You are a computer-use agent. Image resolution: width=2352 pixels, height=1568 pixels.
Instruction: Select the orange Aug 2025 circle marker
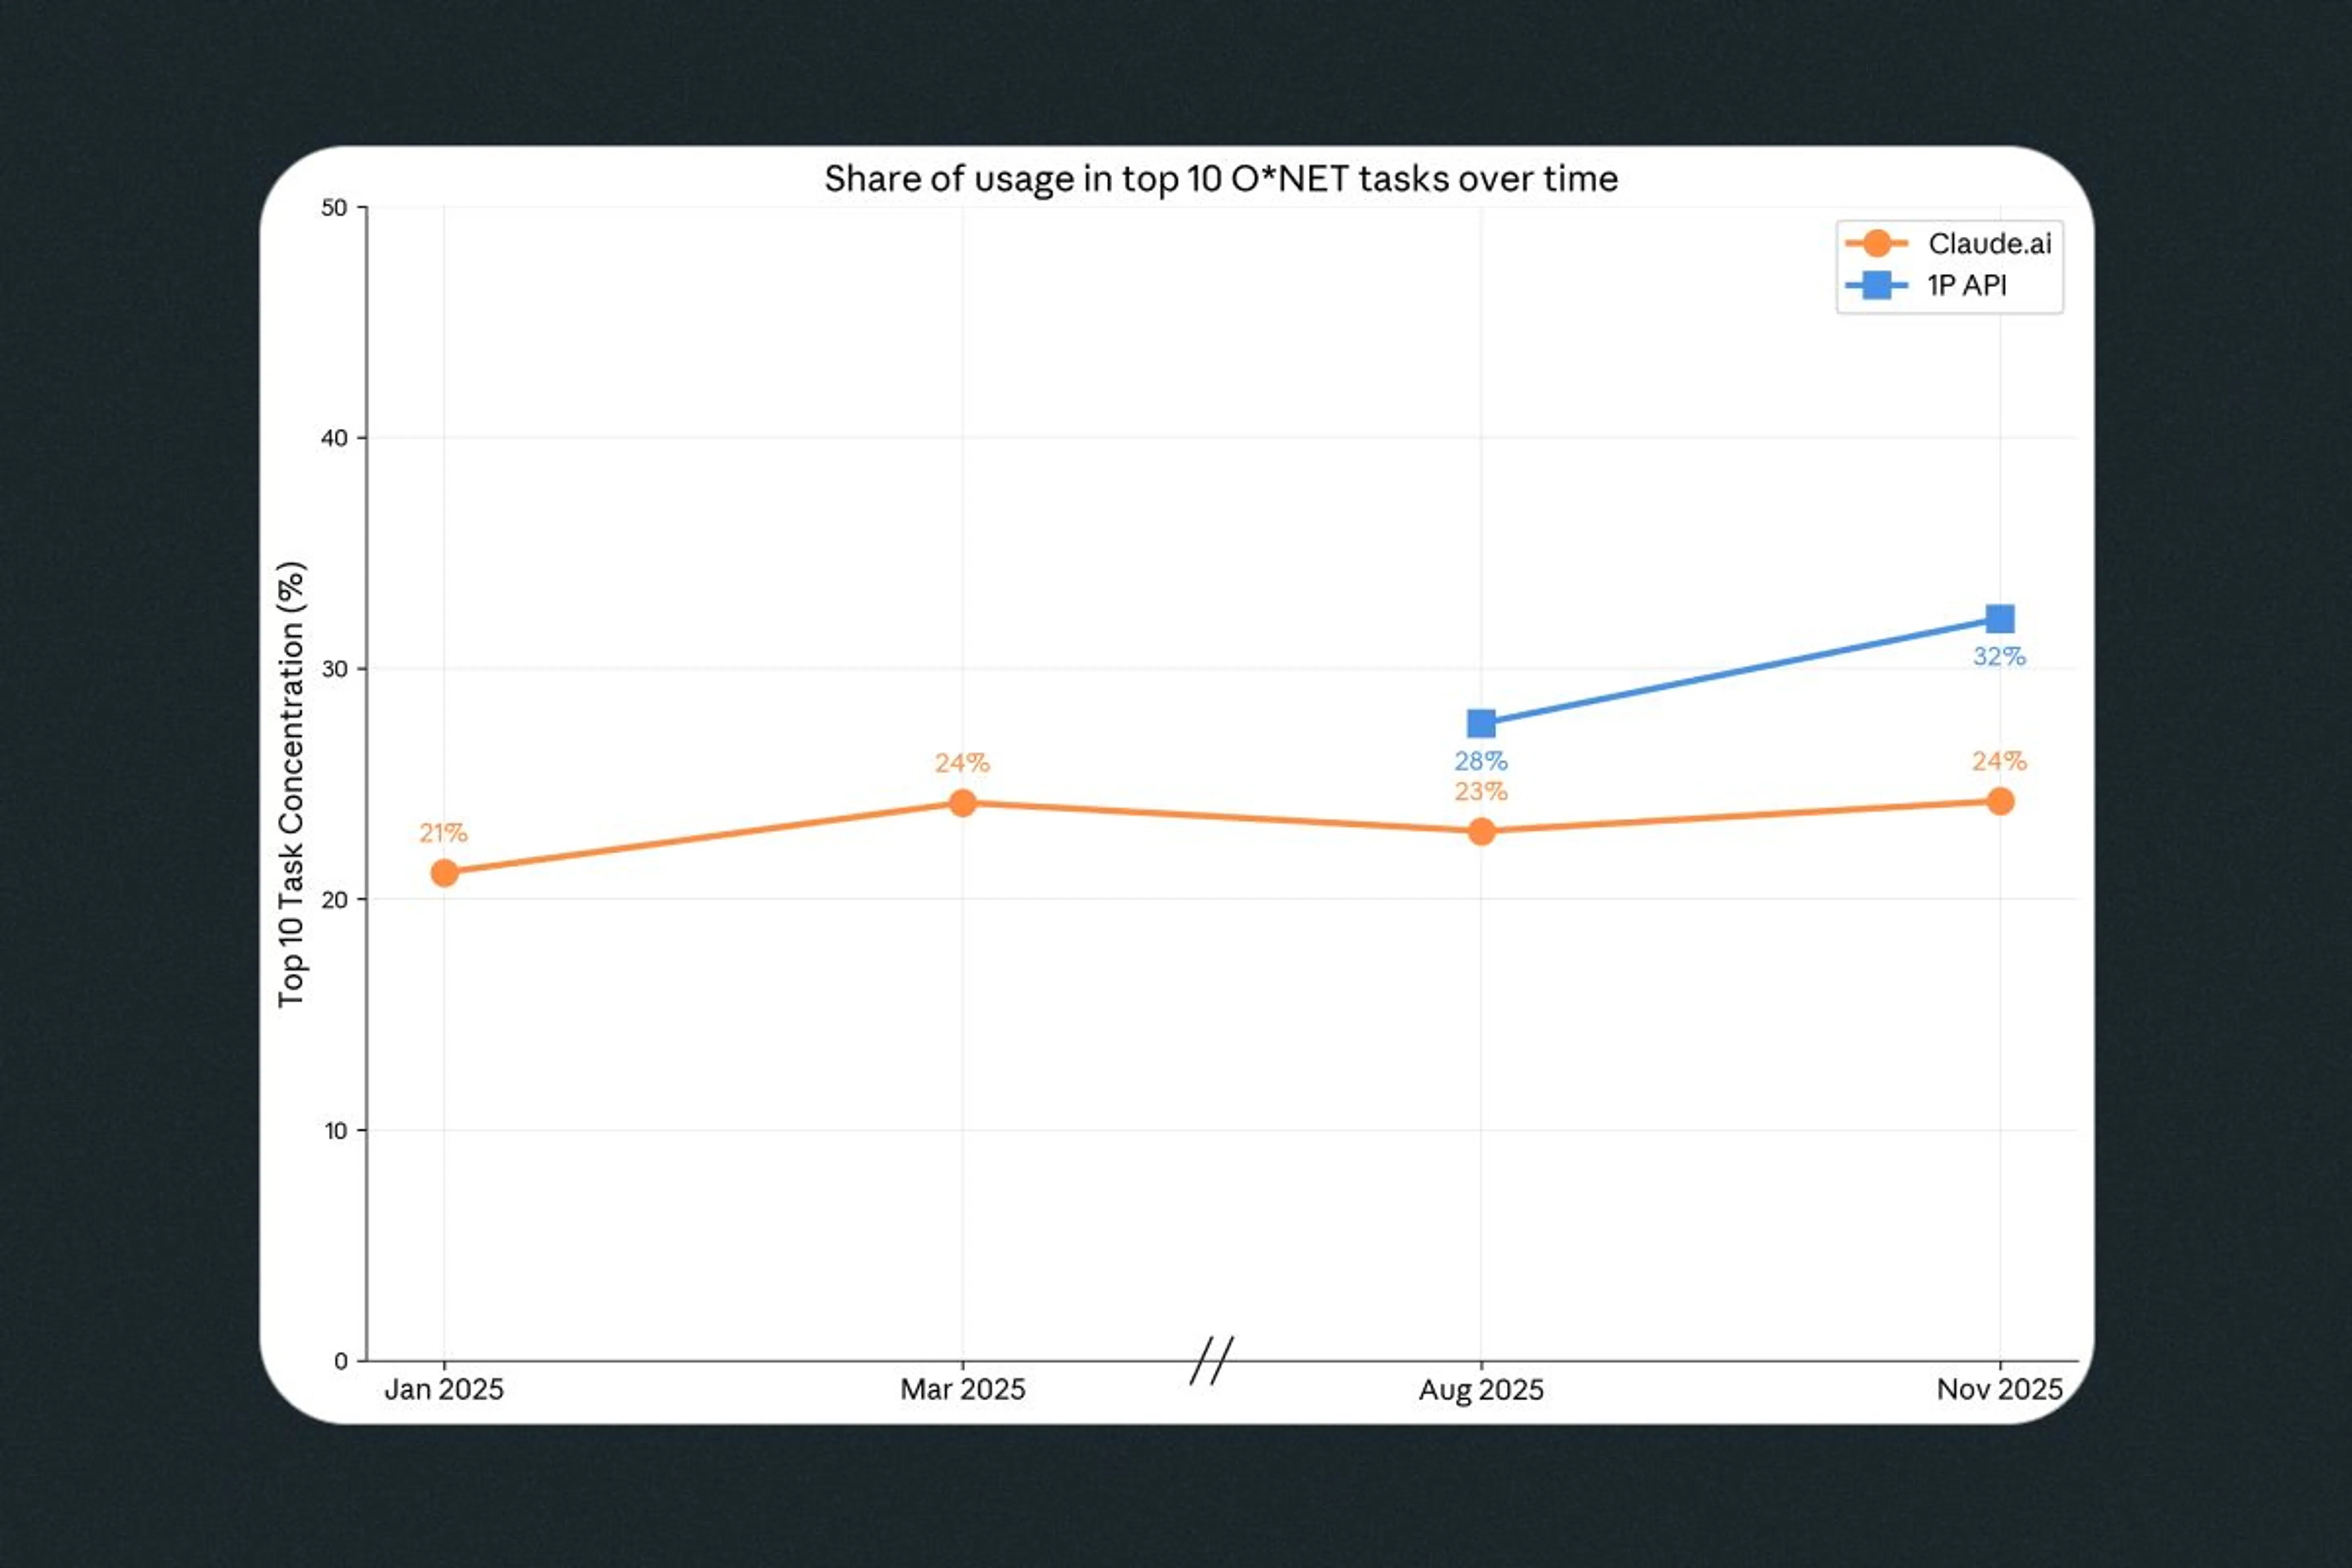(x=1481, y=831)
